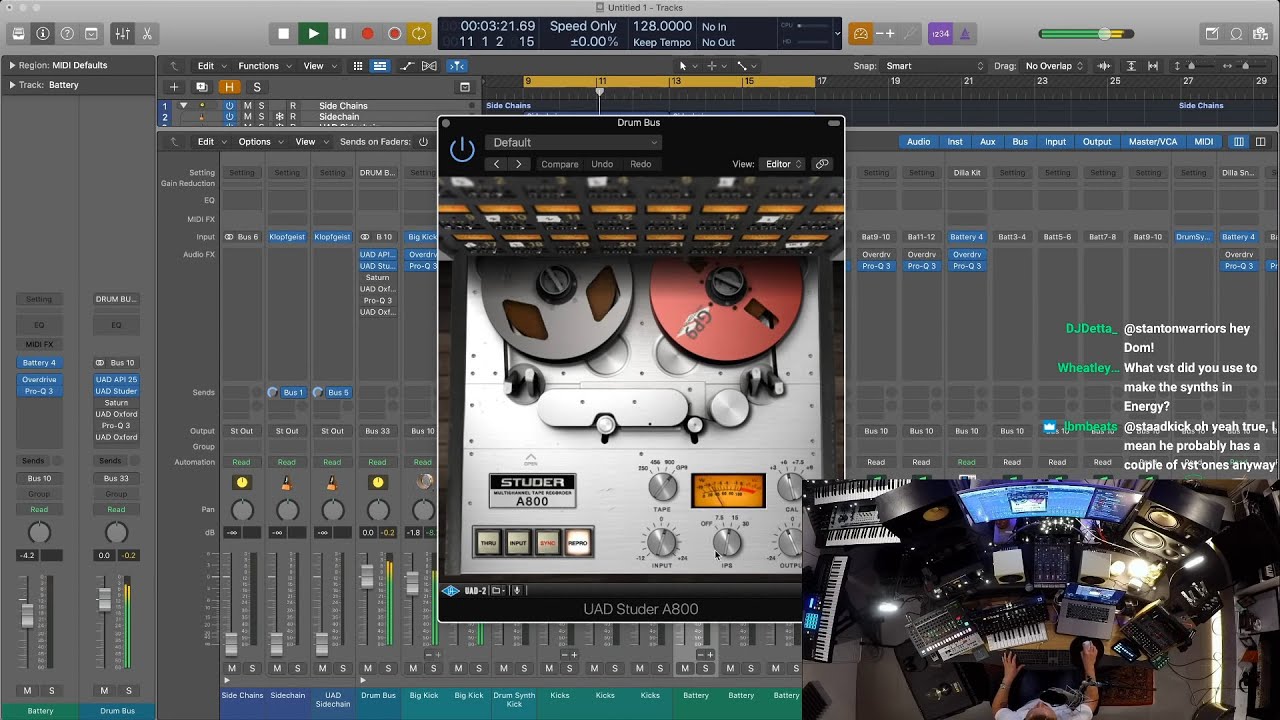Click the Compare button in plugin header
Viewport: 1280px width, 720px height.
pos(560,164)
